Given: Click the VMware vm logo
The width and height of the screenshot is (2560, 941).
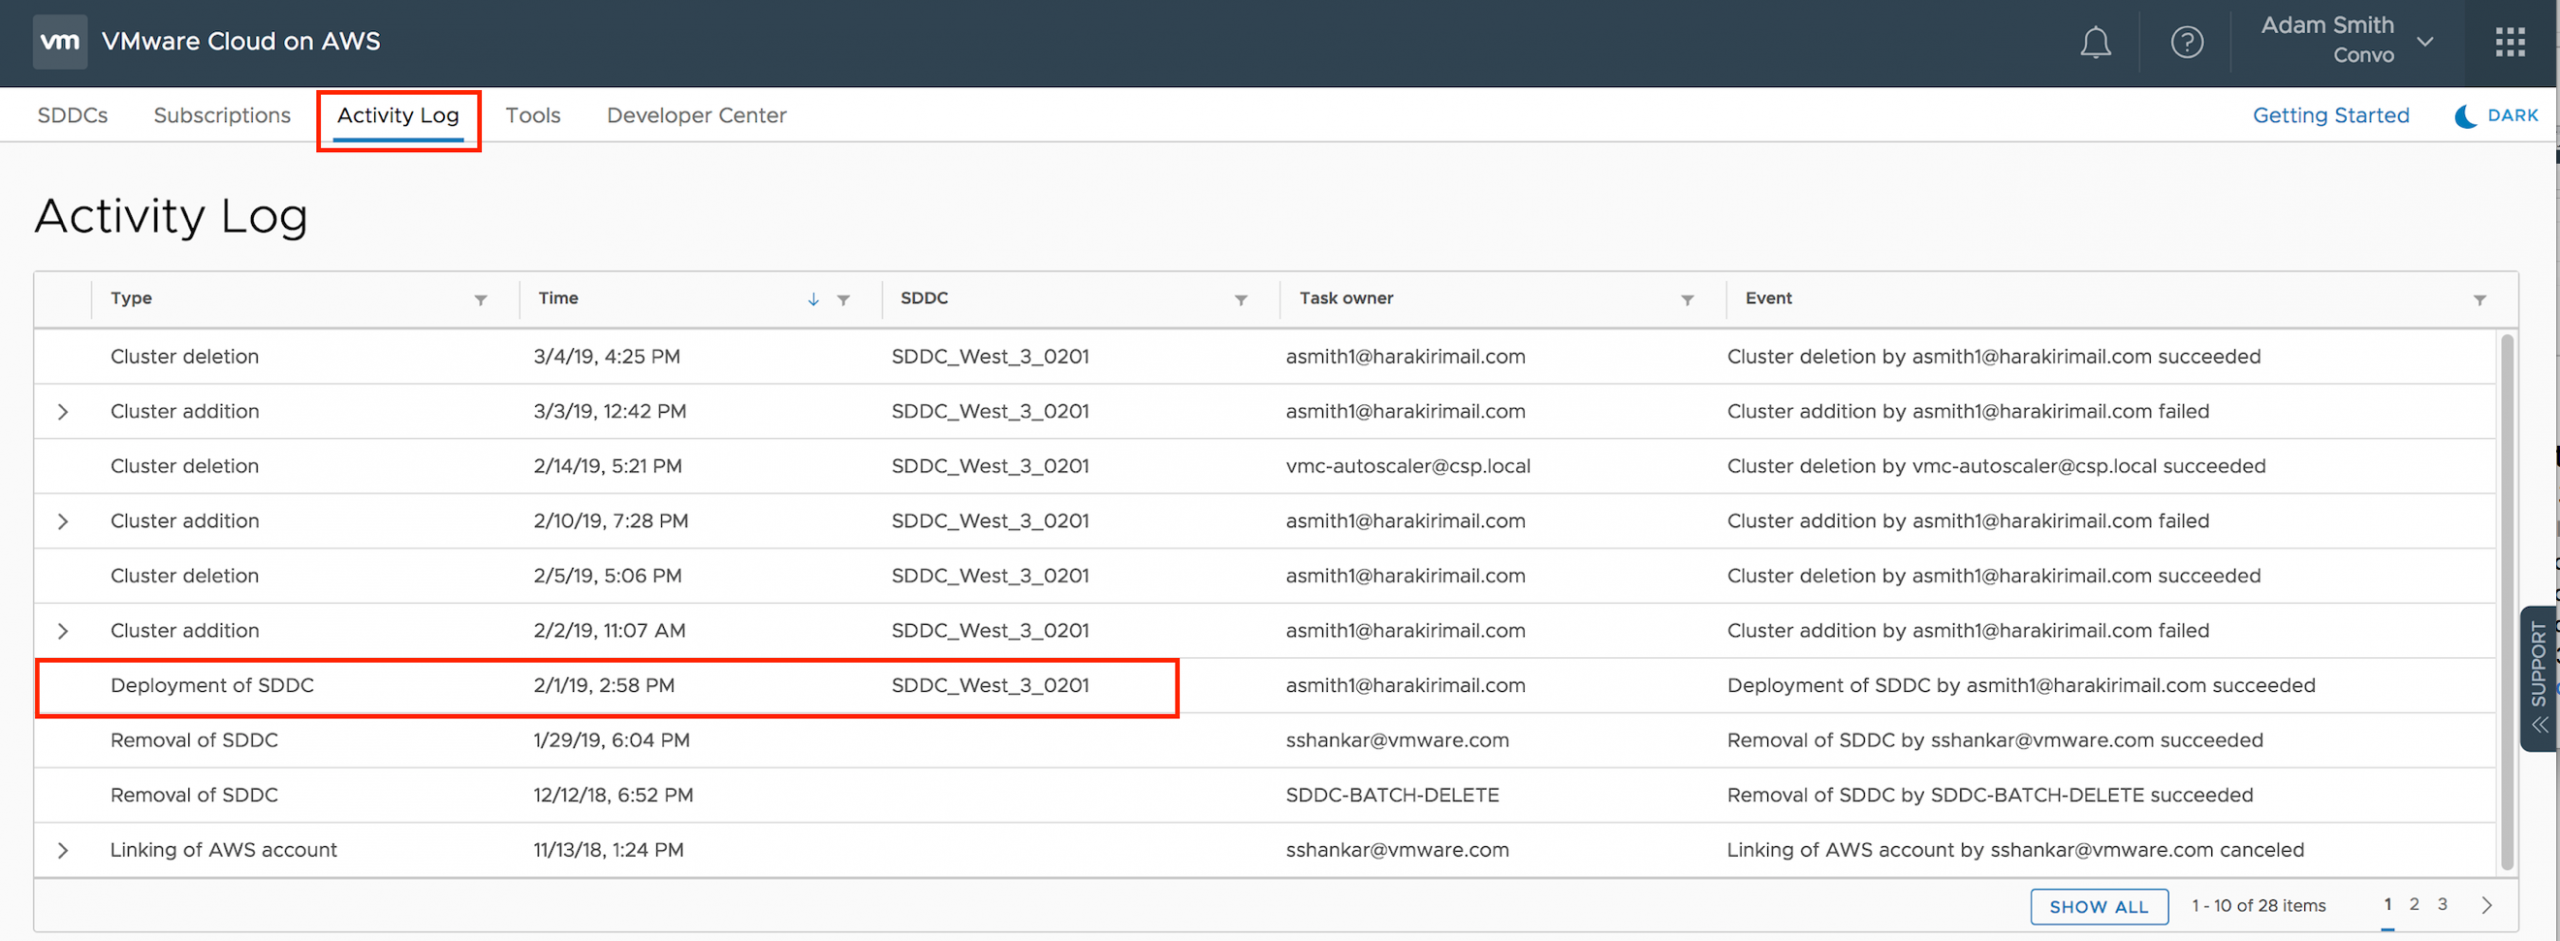Looking at the screenshot, I should tap(60, 42).
